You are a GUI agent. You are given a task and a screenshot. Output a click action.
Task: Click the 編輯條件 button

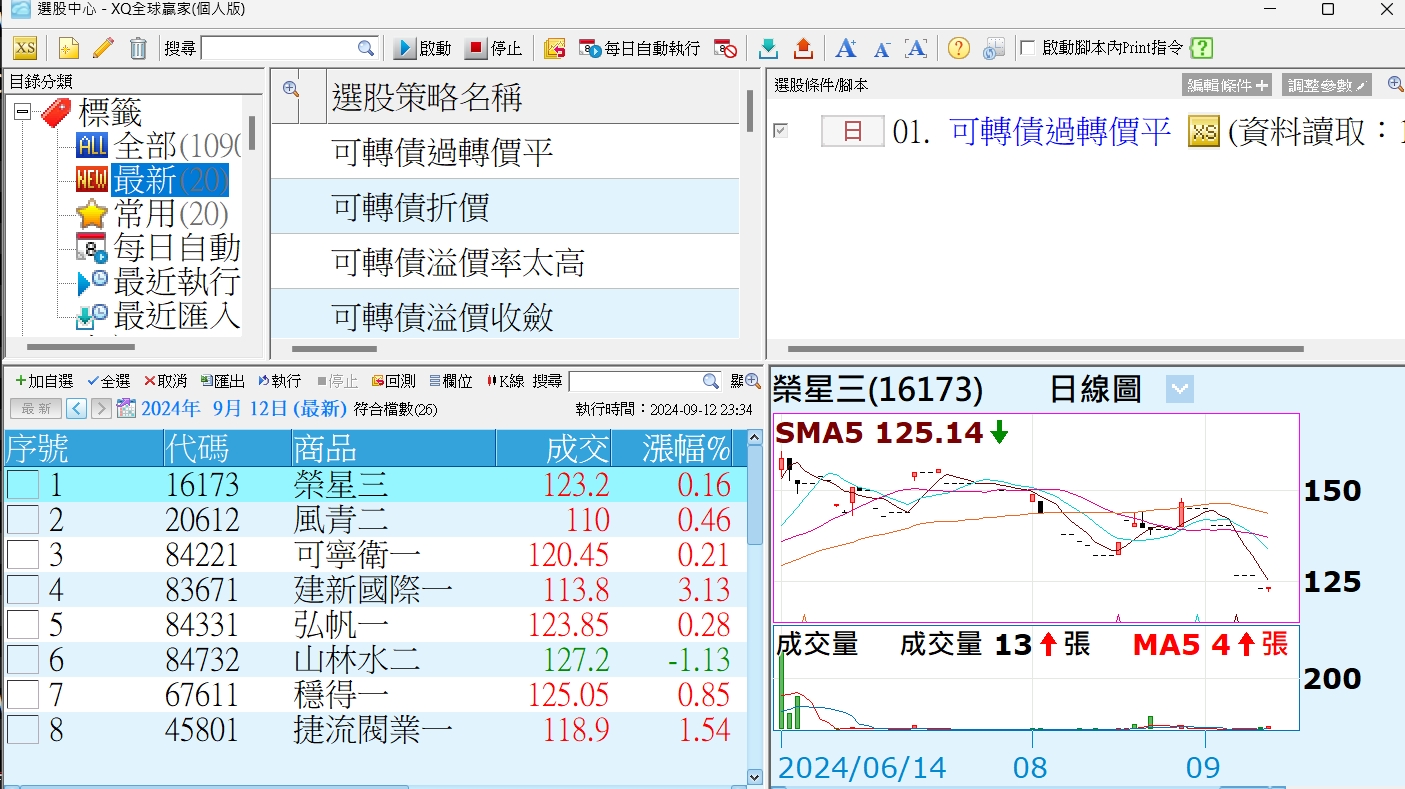[1227, 86]
